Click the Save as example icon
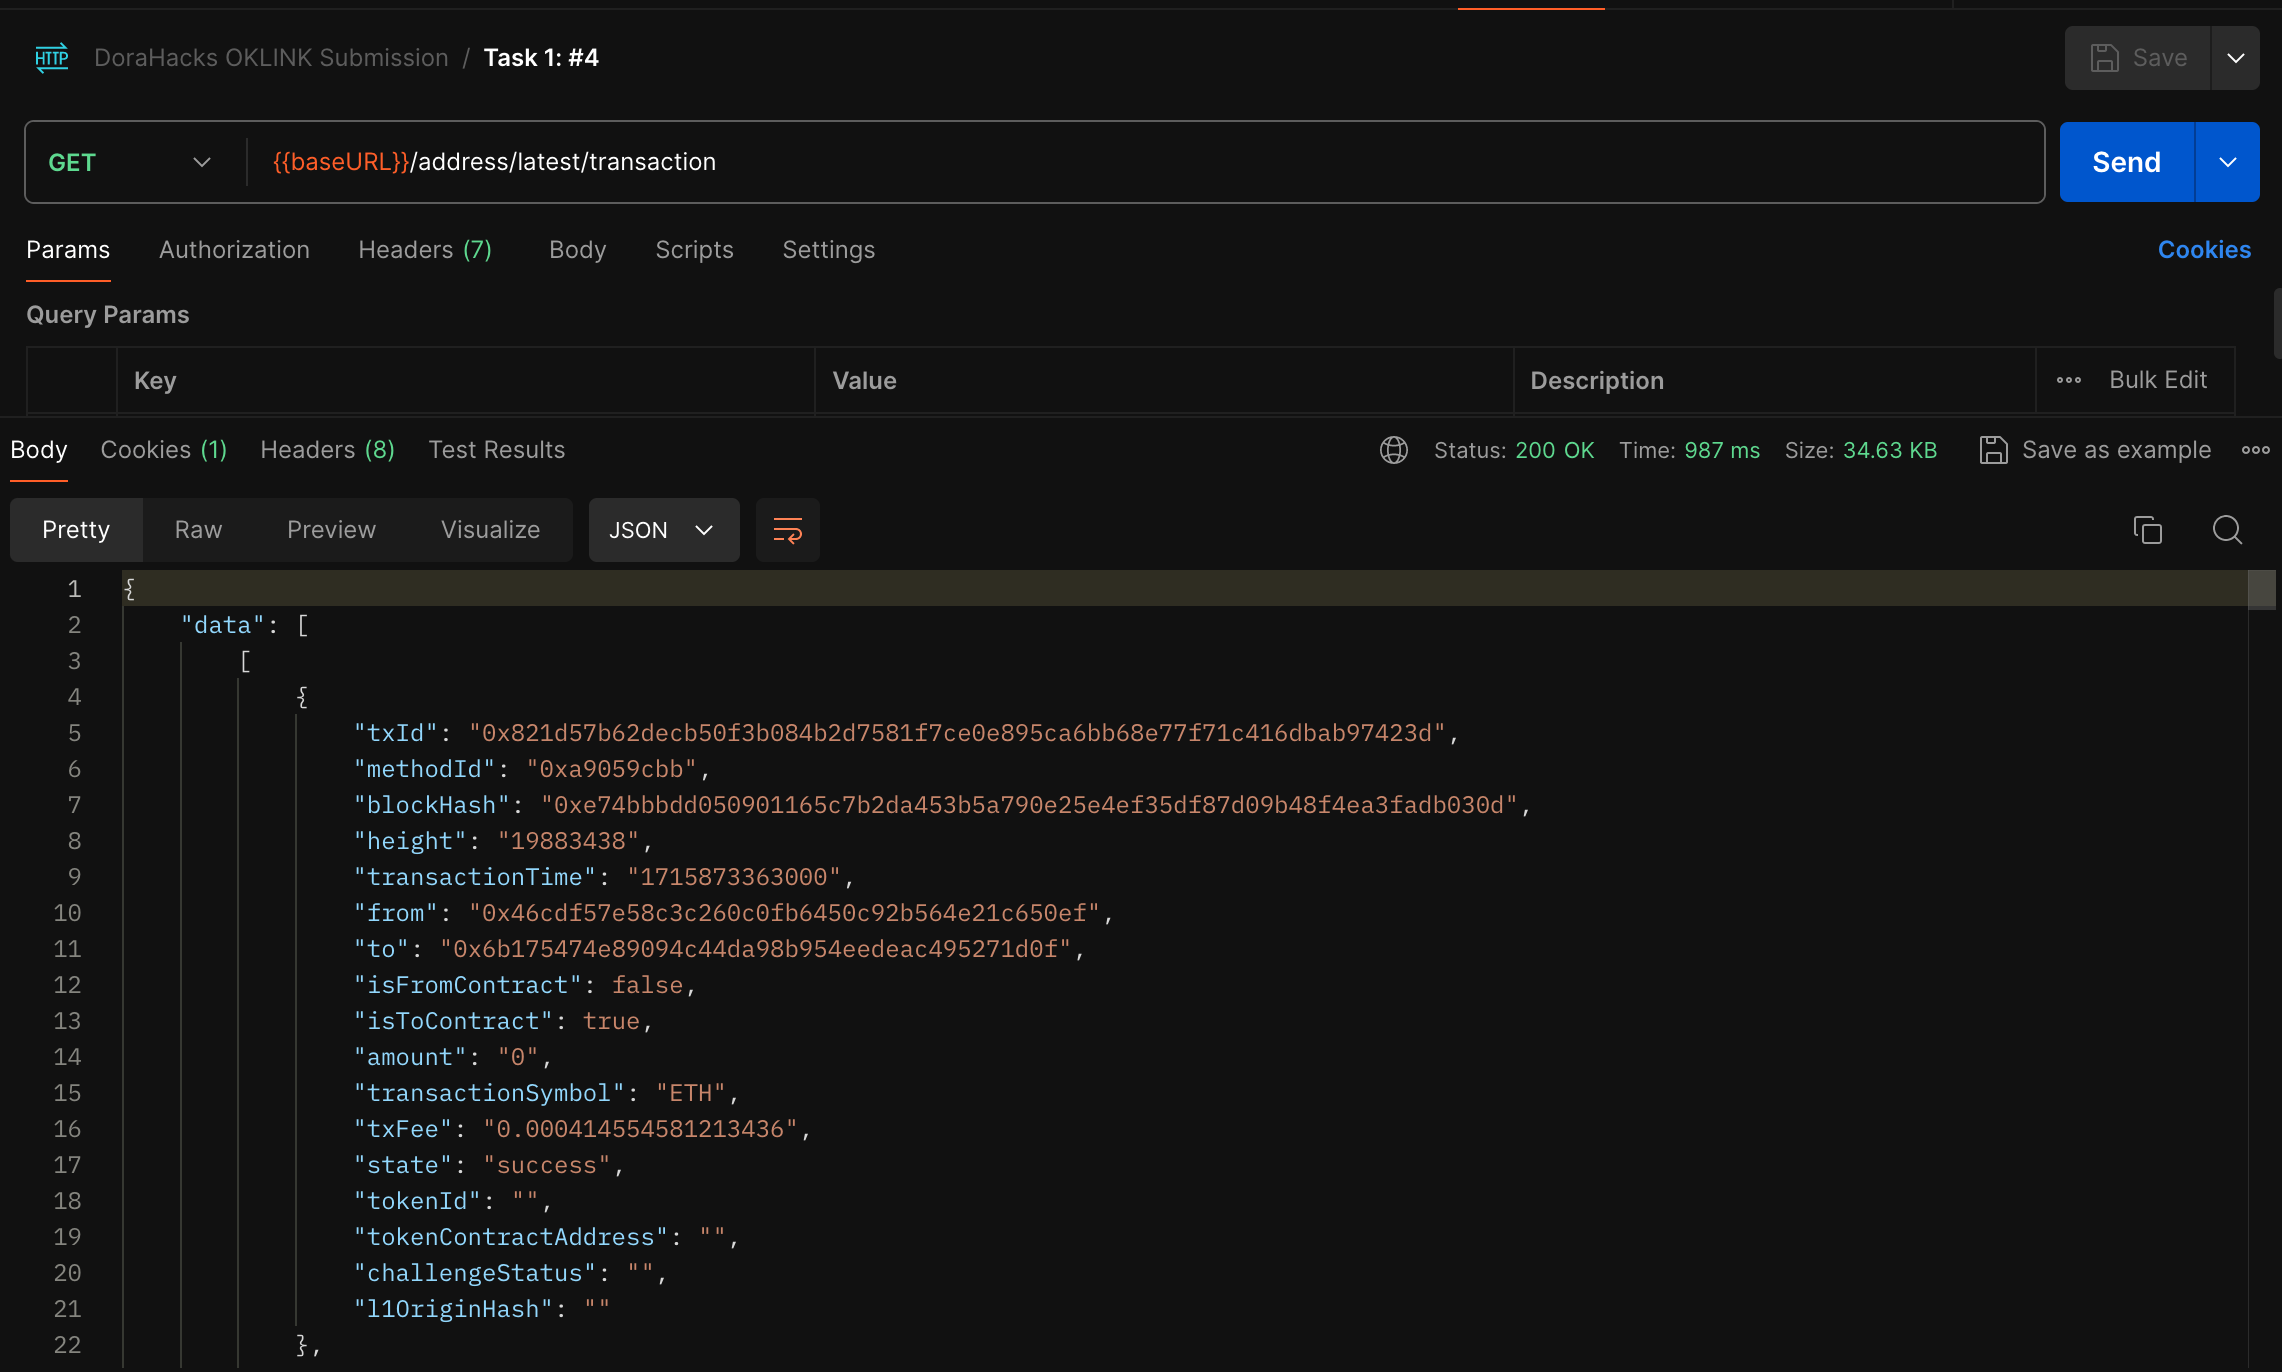 [x=1993, y=450]
